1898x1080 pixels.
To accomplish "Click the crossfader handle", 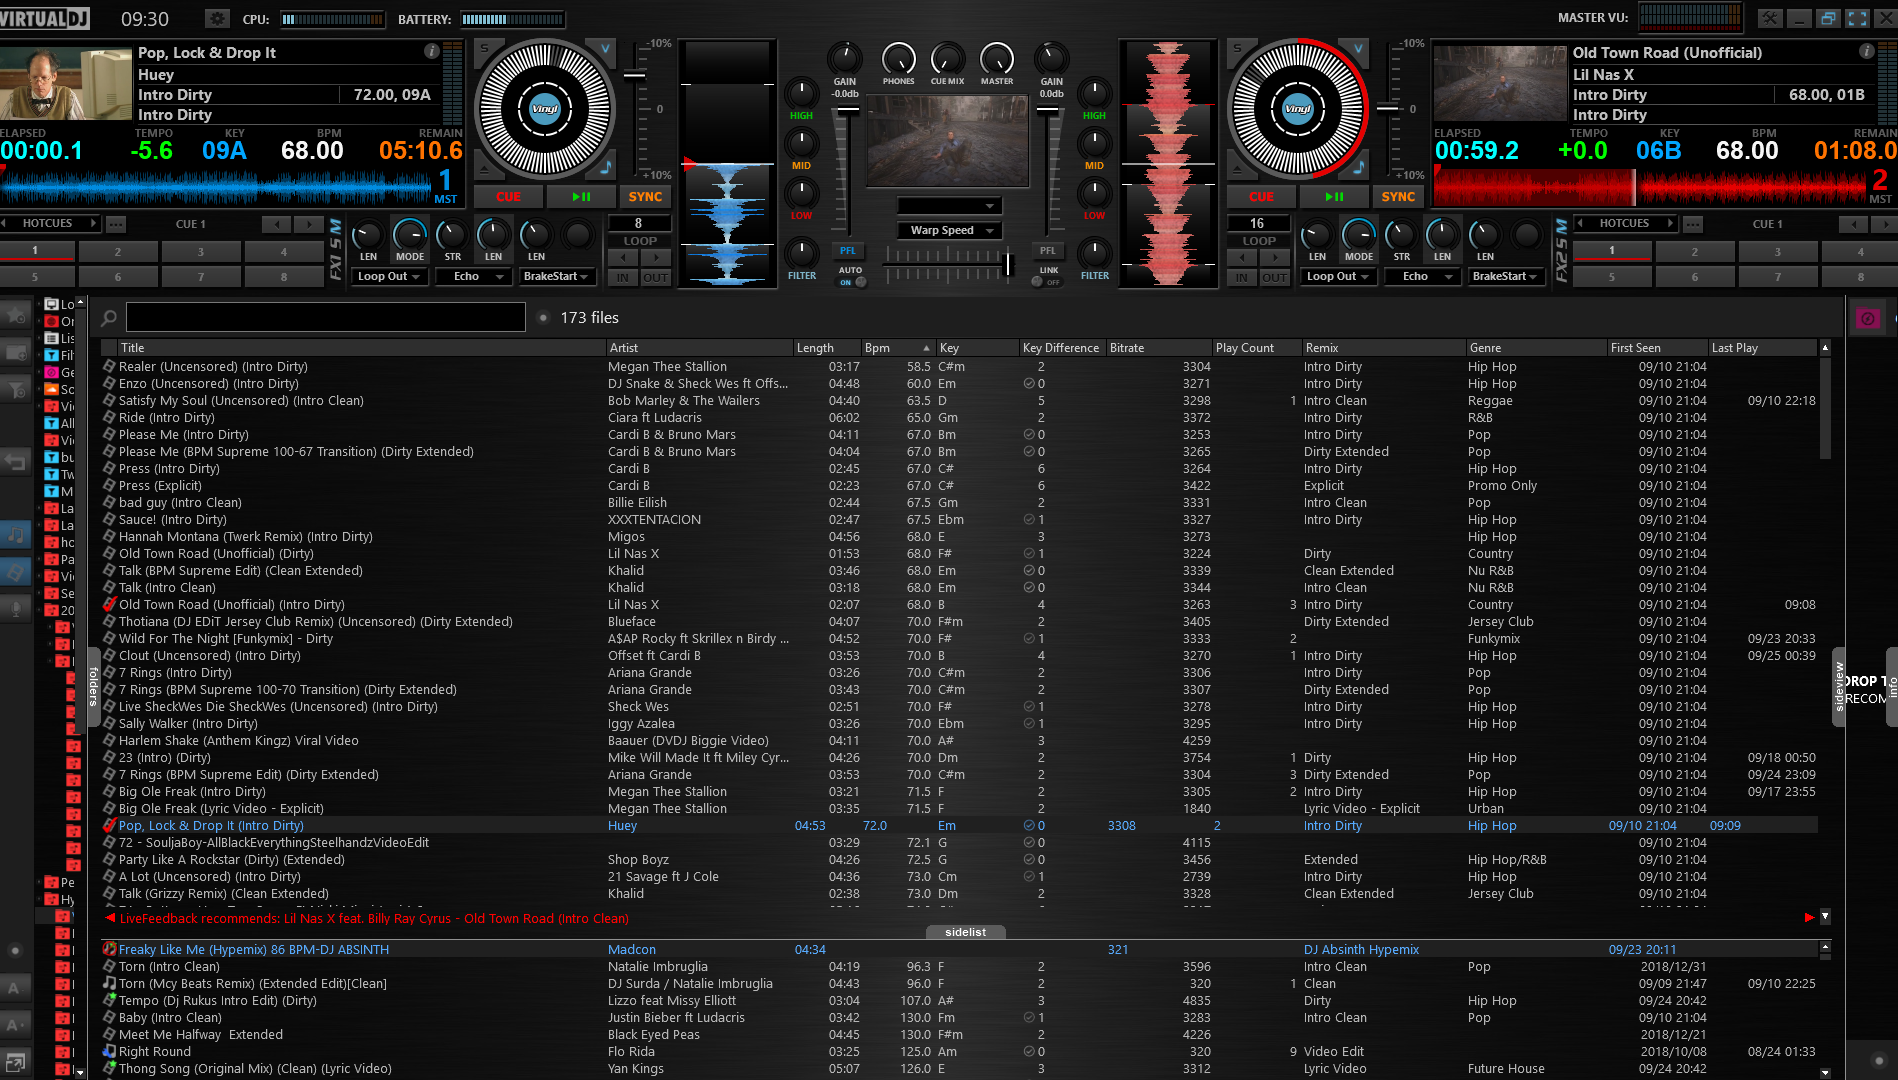I will [x=1008, y=263].
